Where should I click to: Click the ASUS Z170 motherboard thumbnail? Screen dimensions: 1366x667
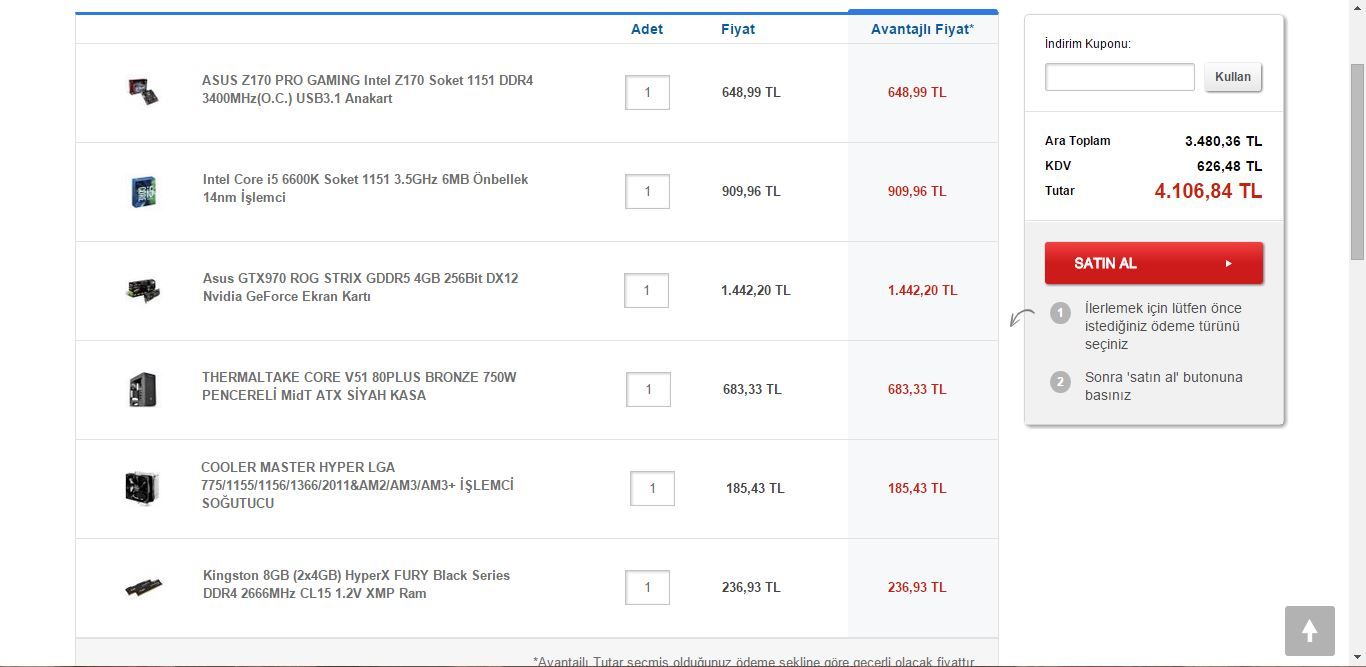coord(143,92)
